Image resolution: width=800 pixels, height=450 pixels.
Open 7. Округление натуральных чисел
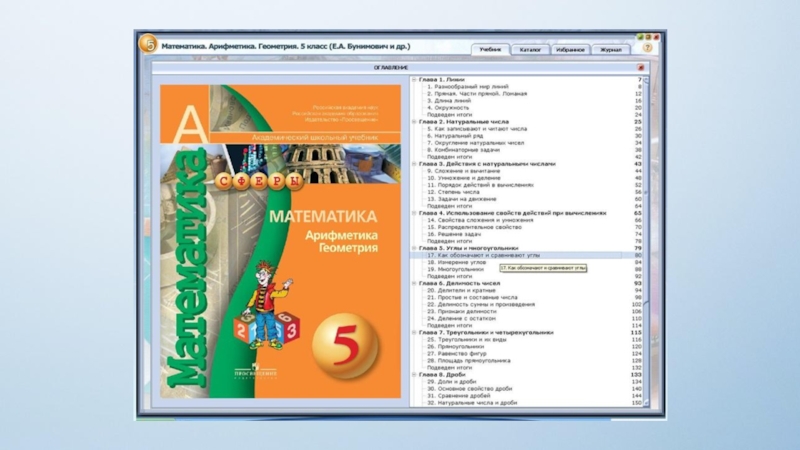point(476,143)
